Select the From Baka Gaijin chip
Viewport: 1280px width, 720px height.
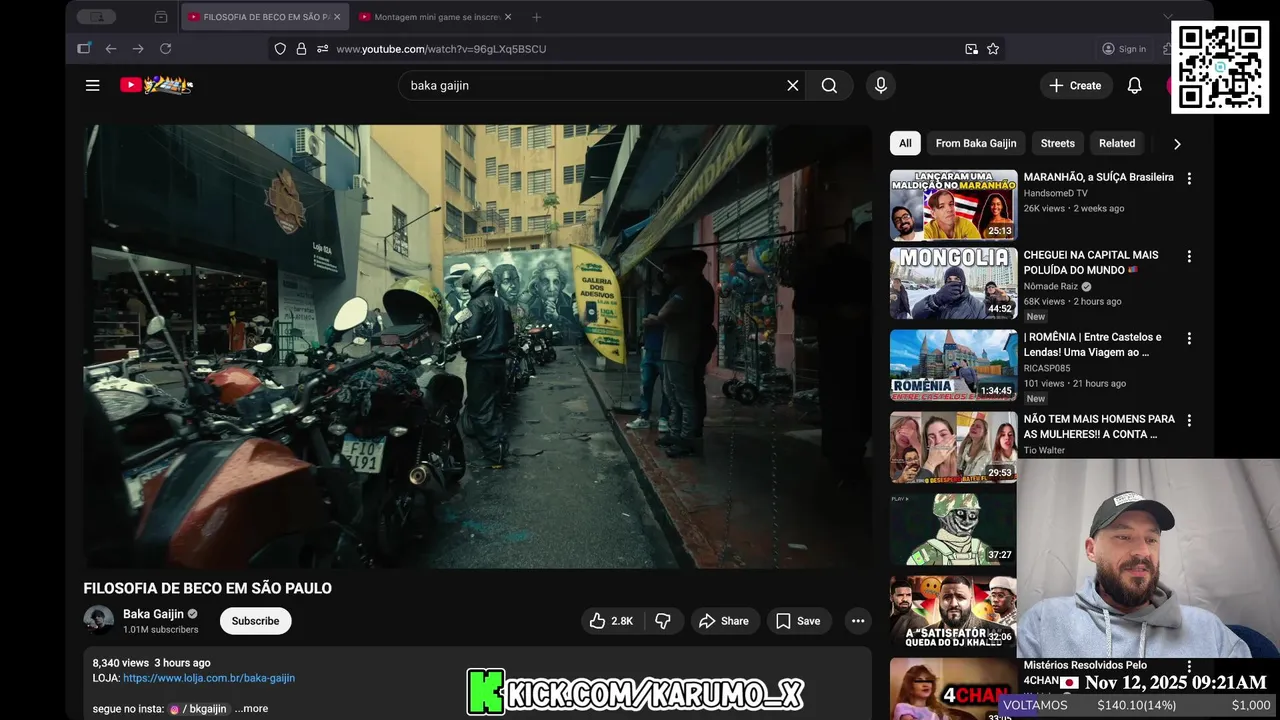pyautogui.click(x=976, y=143)
